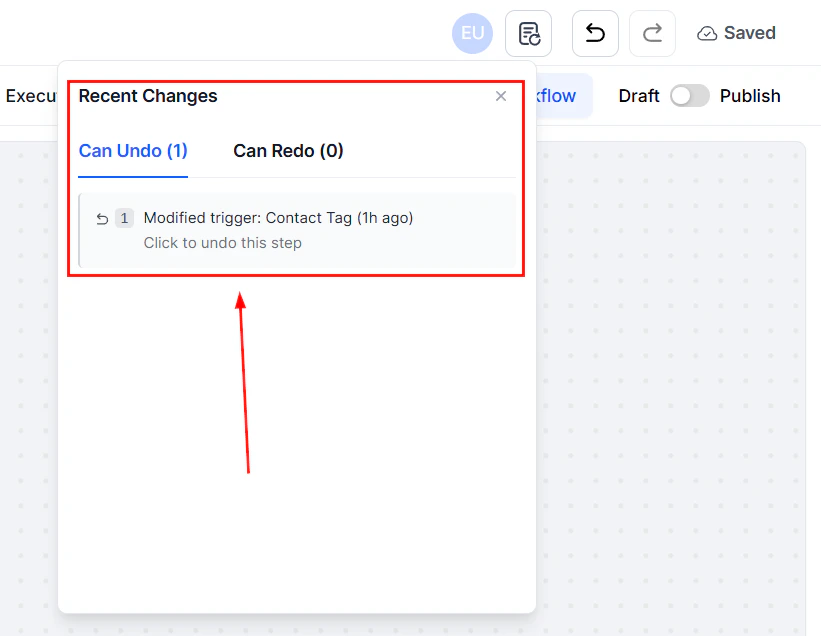Undo the Modified trigger: Contact Tag step
Screen dimensions: 821x636
pos(278,218)
